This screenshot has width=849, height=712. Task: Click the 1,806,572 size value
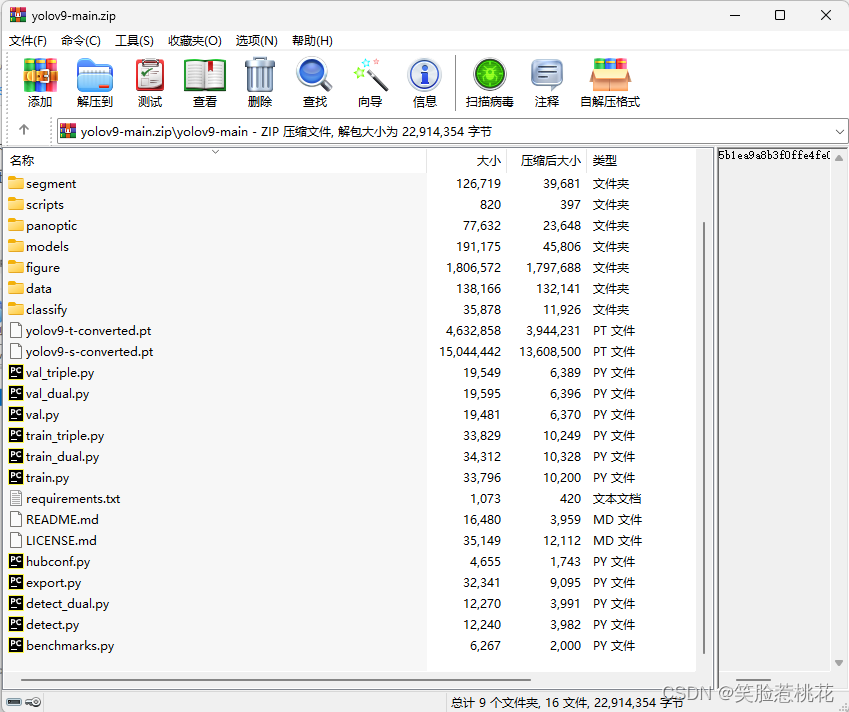point(474,267)
